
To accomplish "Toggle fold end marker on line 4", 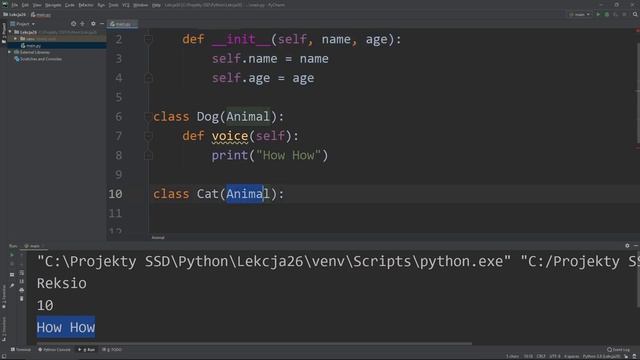I will tap(149, 78).
